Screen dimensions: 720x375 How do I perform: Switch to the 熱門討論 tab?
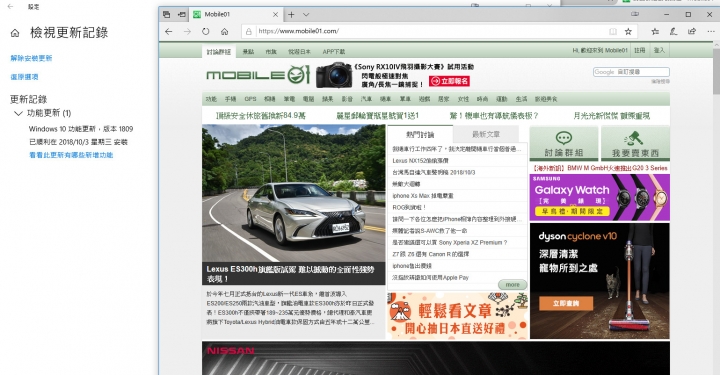click(x=420, y=134)
